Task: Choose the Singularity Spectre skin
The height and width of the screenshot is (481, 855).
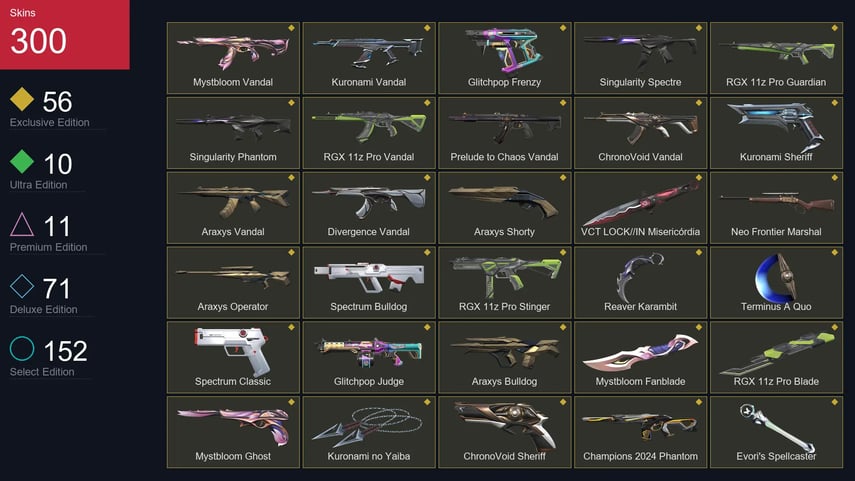Action: click(x=640, y=58)
